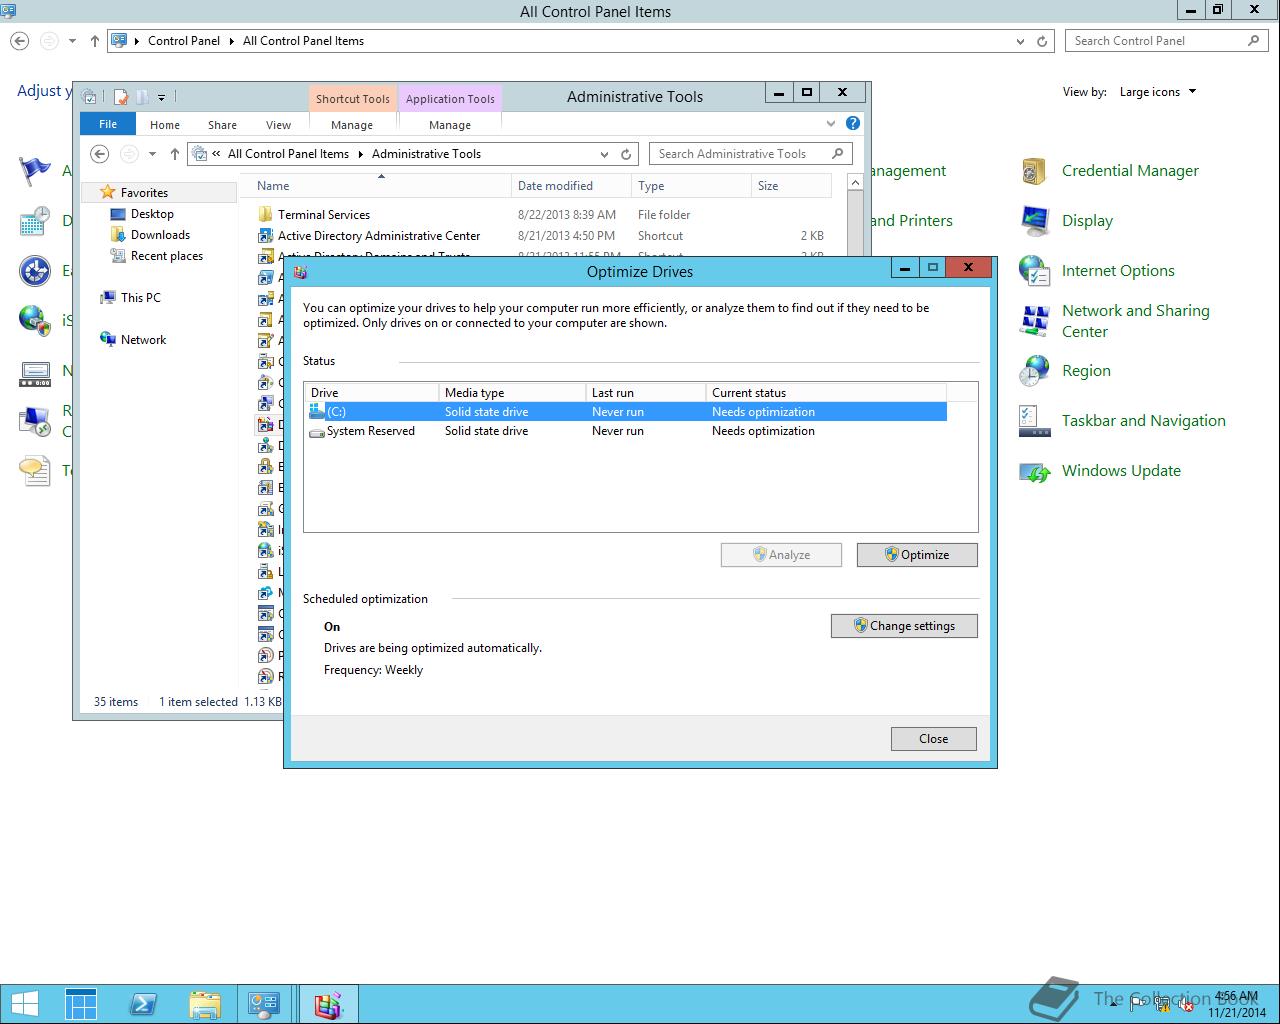Refresh the Control Panel address bar
The image size is (1280, 1024).
click(1042, 41)
